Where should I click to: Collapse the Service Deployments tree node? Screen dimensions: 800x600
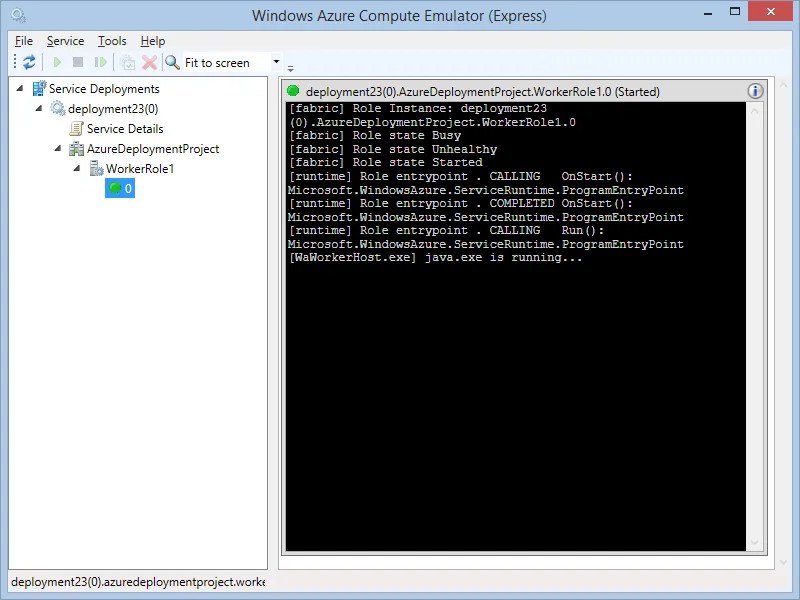(20, 88)
